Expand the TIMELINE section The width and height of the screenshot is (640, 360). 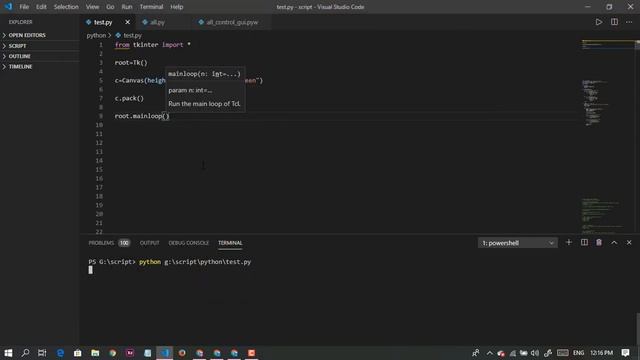coord(40,67)
